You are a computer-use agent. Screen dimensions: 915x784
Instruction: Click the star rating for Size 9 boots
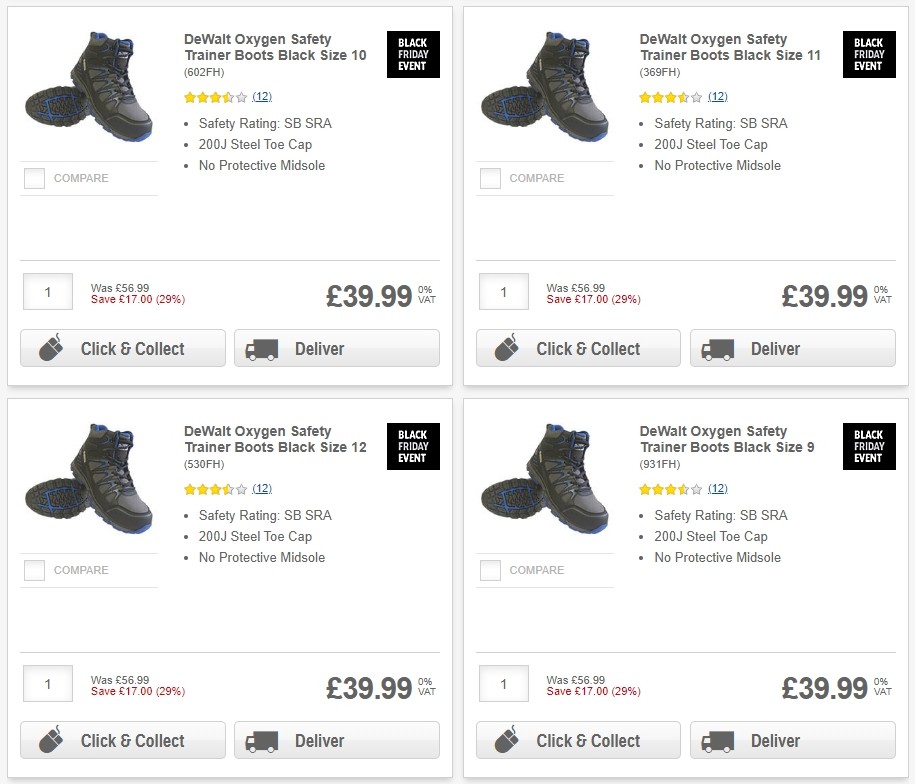(x=671, y=489)
